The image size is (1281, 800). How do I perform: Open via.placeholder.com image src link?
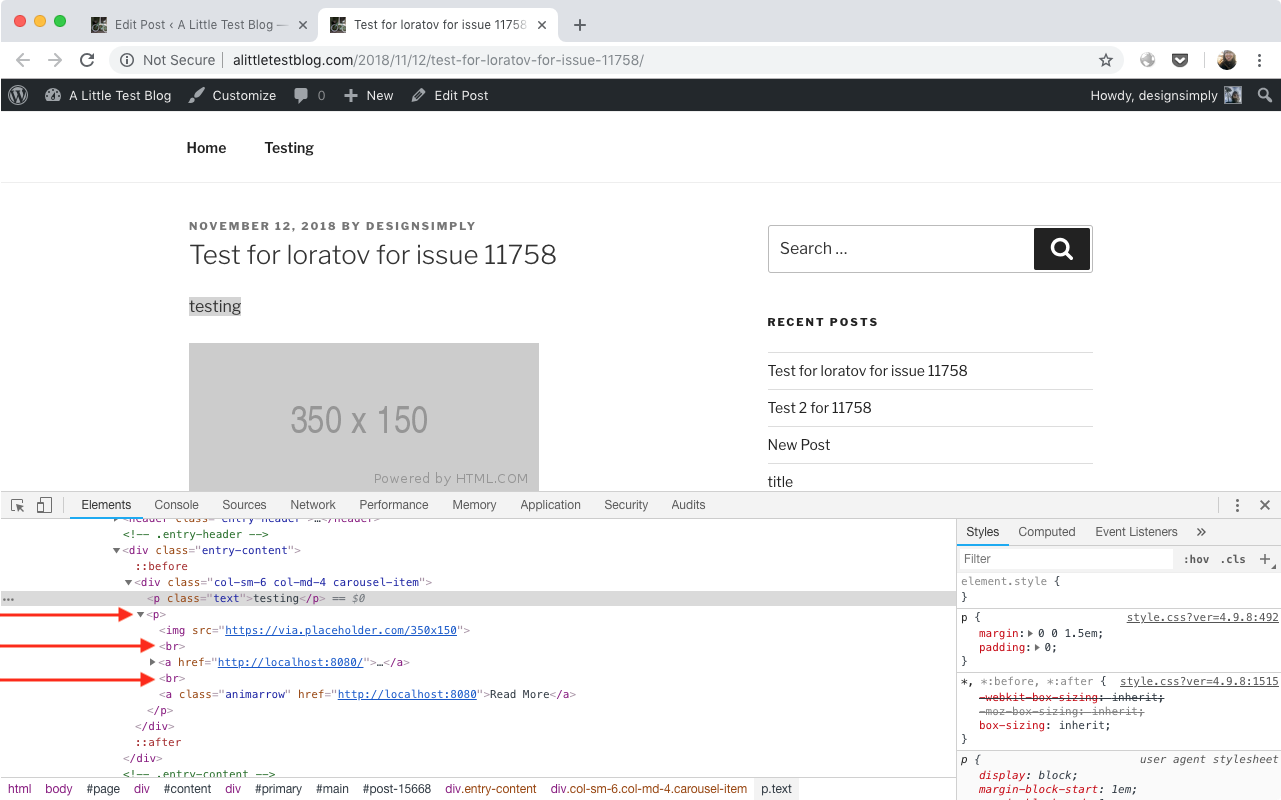tap(341, 630)
